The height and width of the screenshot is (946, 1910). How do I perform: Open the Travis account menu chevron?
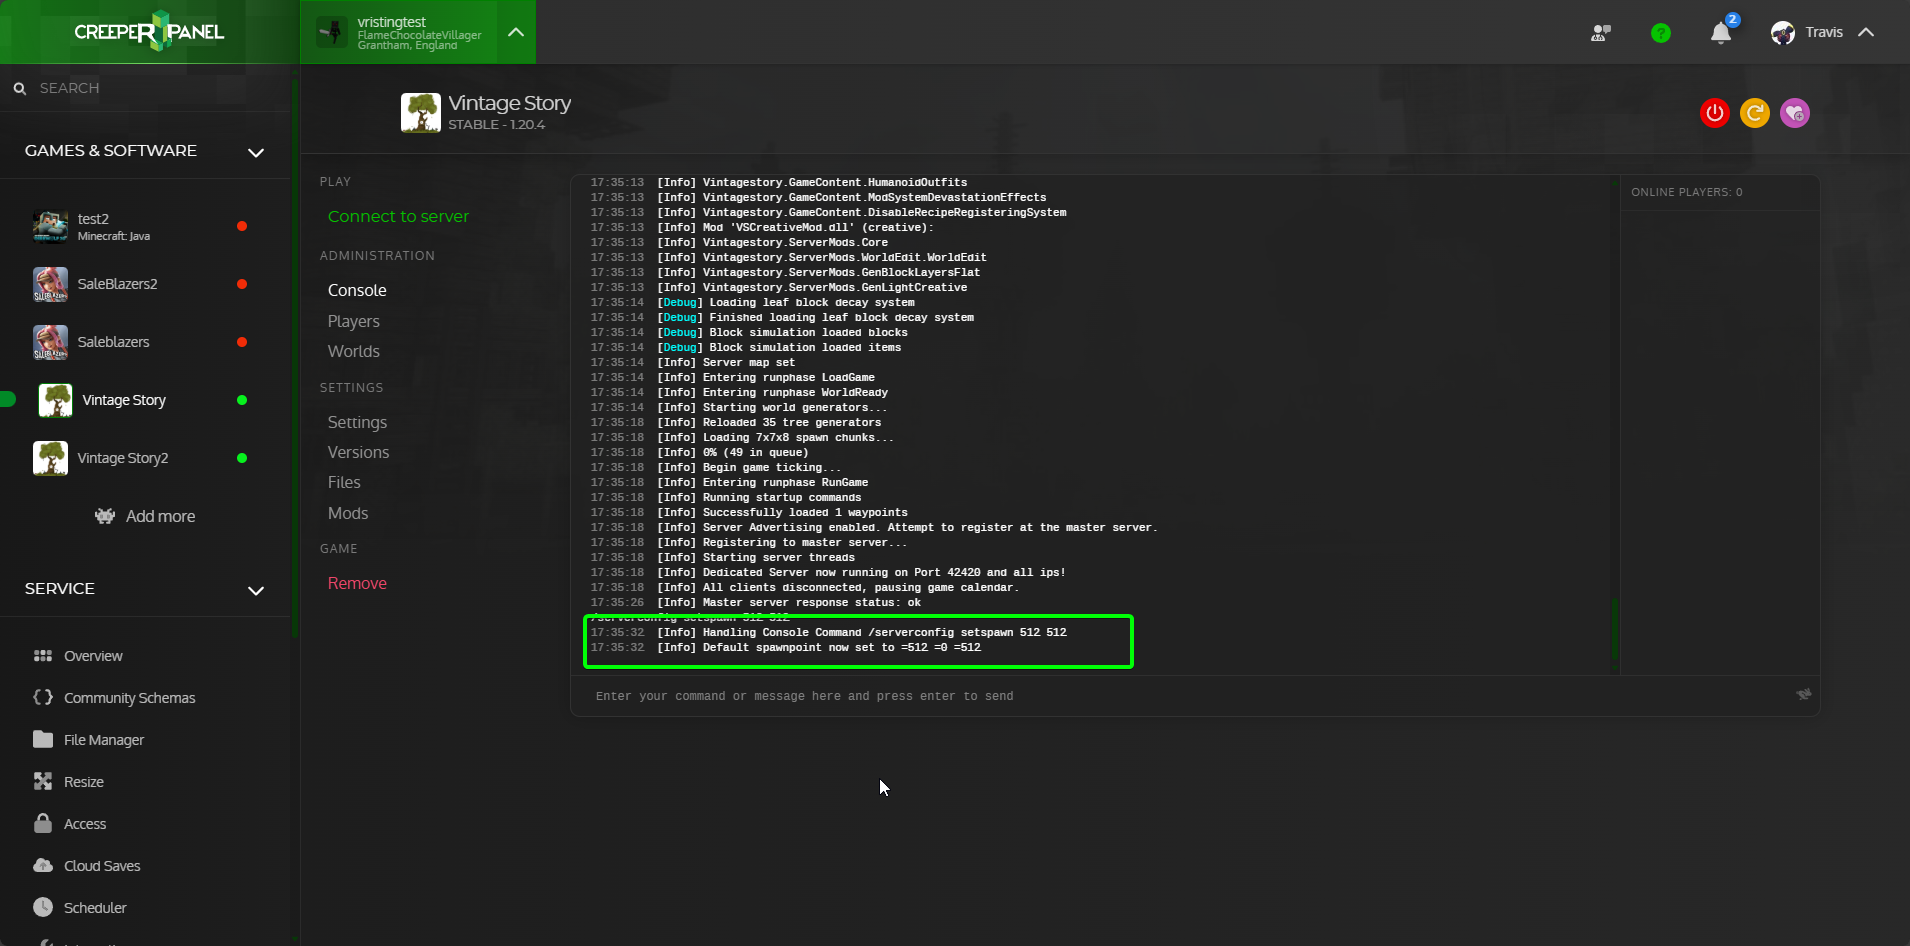[1866, 33]
